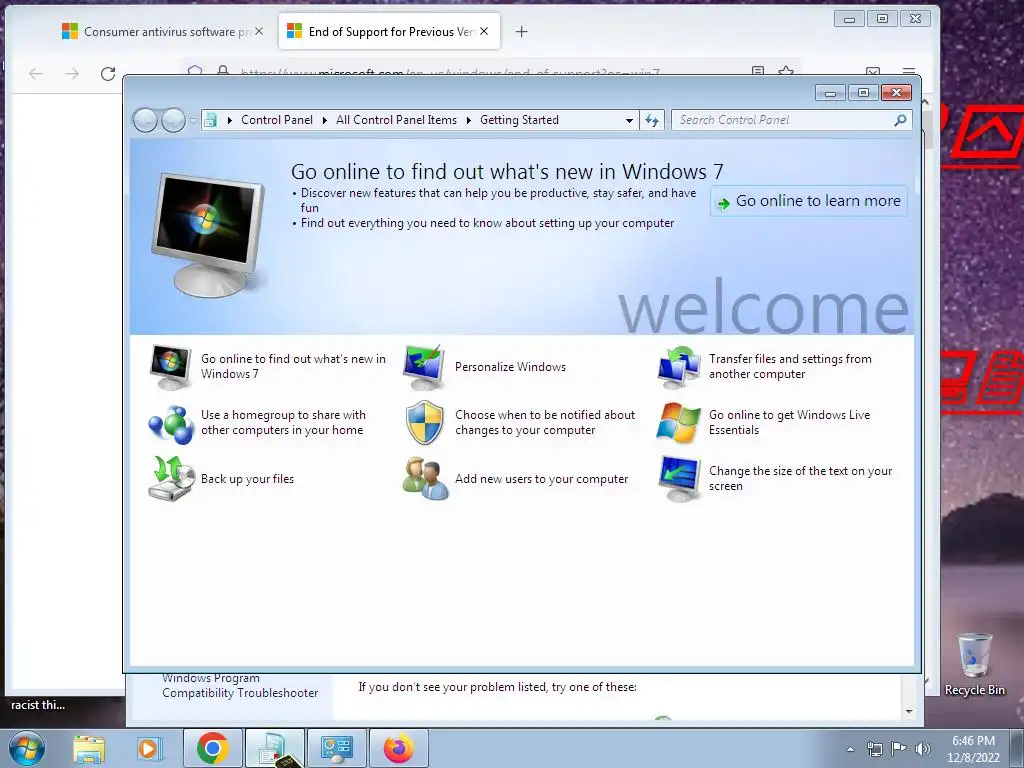The image size is (1024, 768).
Task: Select 'Choose when to be notified' text
Action: point(545,423)
